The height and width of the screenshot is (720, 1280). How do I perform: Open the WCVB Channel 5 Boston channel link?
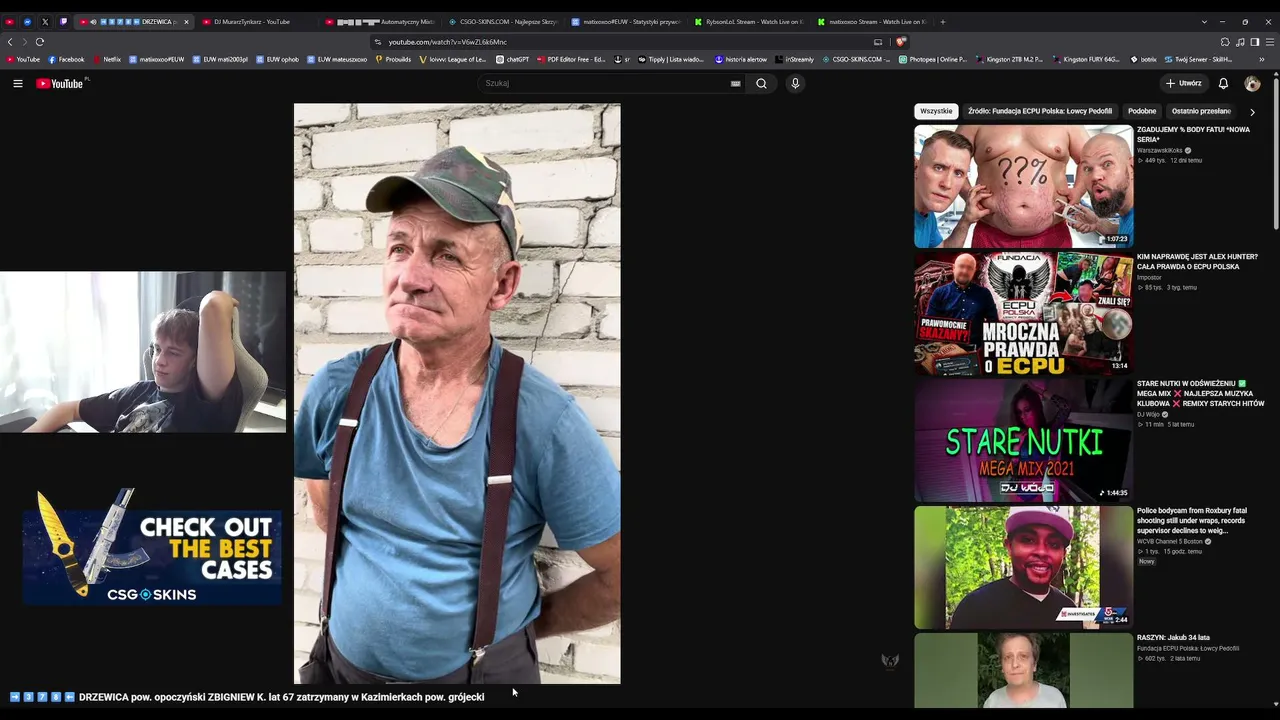click(x=1170, y=542)
